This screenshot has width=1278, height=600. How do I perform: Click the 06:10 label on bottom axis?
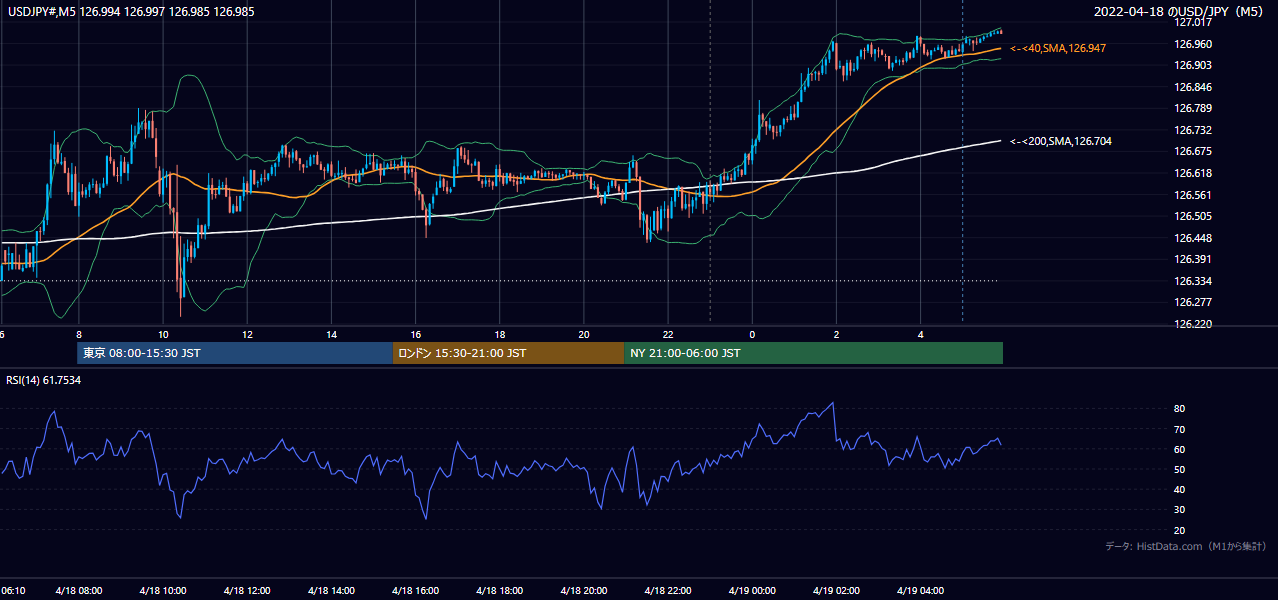coord(12,591)
